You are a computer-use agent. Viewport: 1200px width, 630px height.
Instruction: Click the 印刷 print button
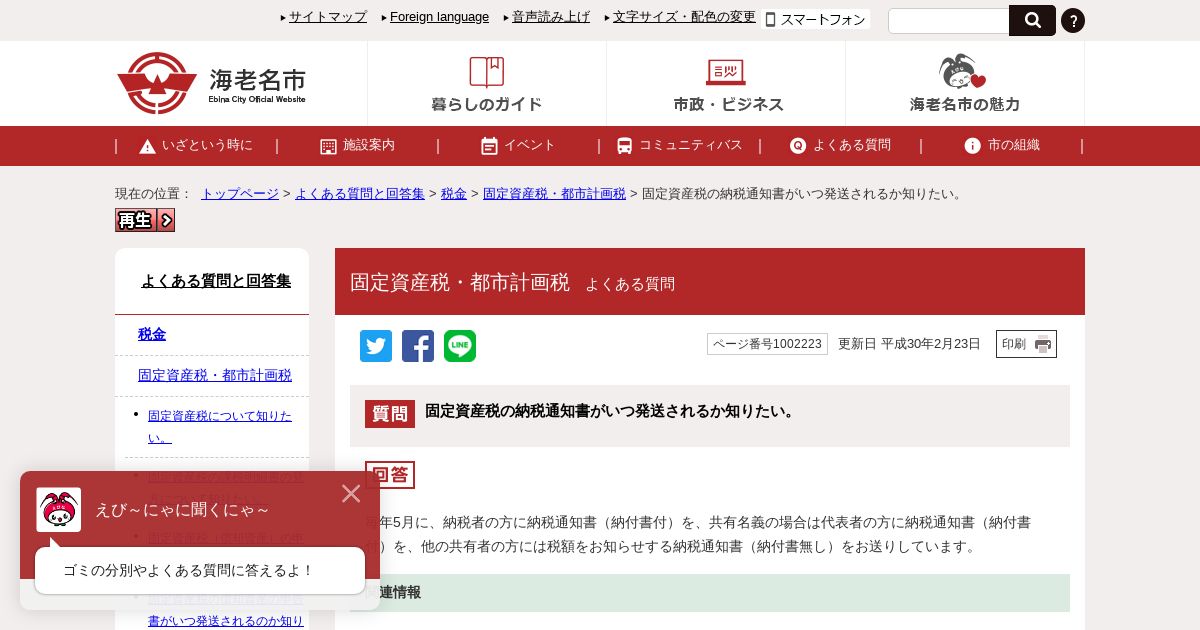coord(1026,344)
